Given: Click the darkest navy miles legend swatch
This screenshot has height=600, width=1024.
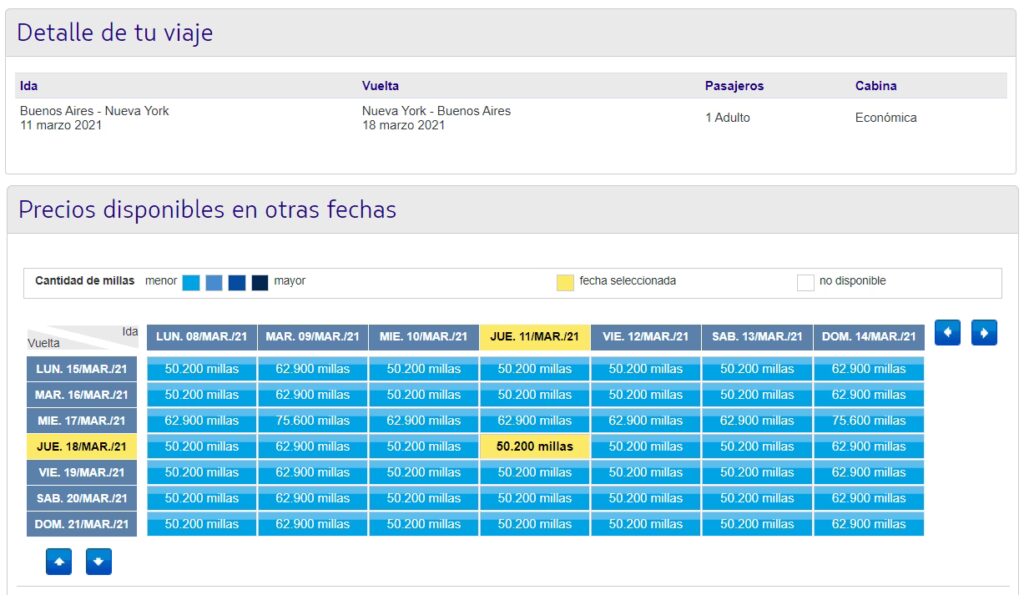Looking at the screenshot, I should (x=260, y=282).
